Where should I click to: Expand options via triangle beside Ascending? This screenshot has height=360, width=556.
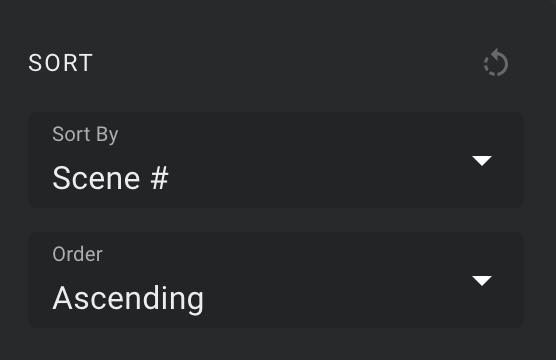pos(482,281)
